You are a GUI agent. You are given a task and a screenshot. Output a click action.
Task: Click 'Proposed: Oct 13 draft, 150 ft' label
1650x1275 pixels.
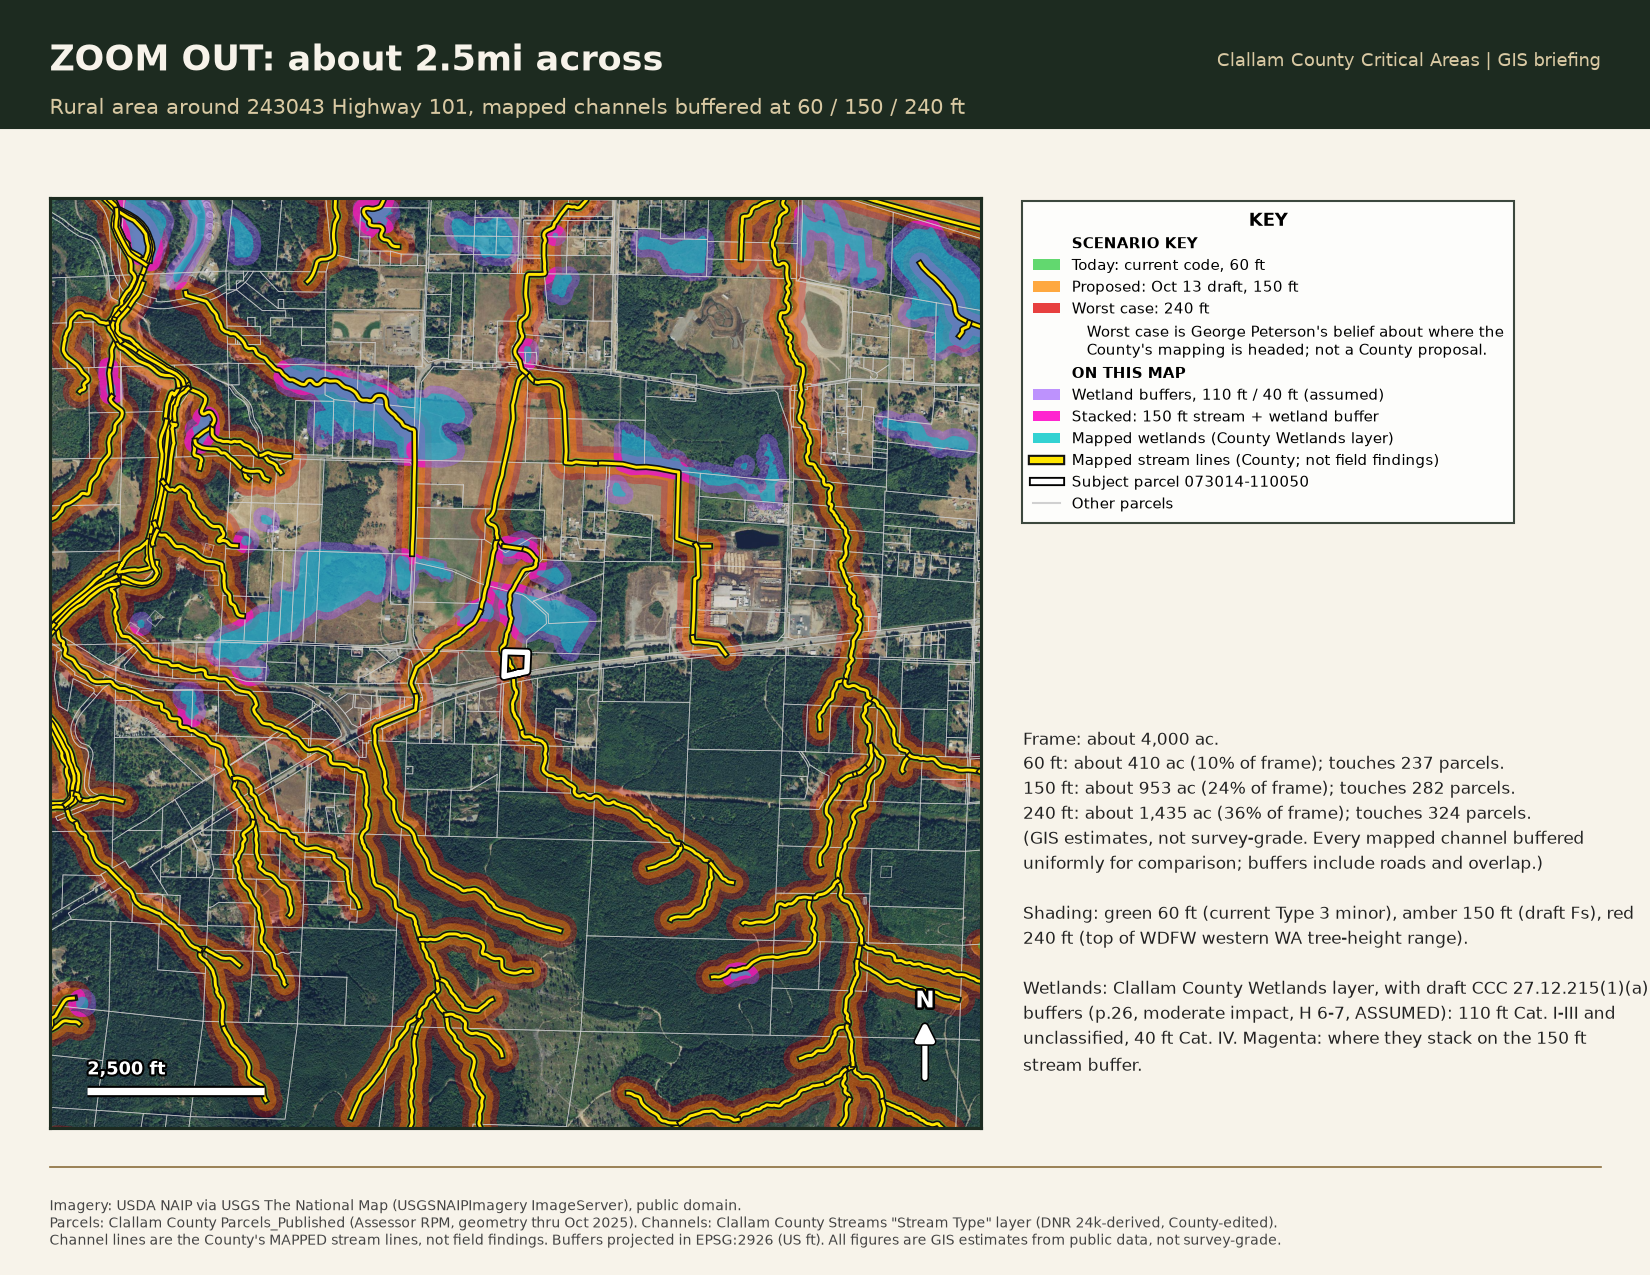pyautogui.click(x=1185, y=287)
